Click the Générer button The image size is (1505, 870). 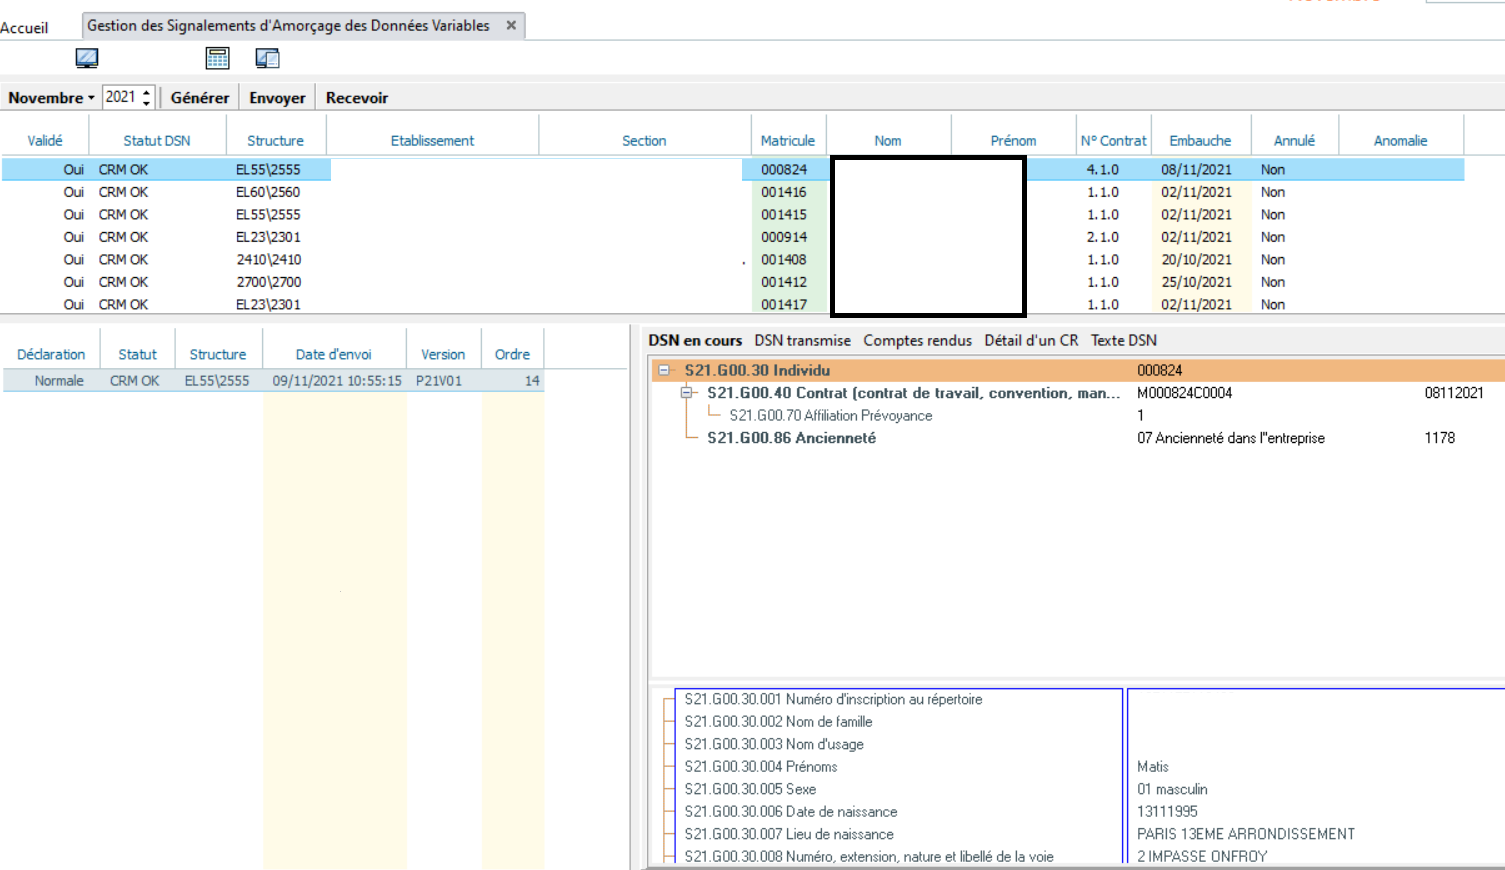200,97
